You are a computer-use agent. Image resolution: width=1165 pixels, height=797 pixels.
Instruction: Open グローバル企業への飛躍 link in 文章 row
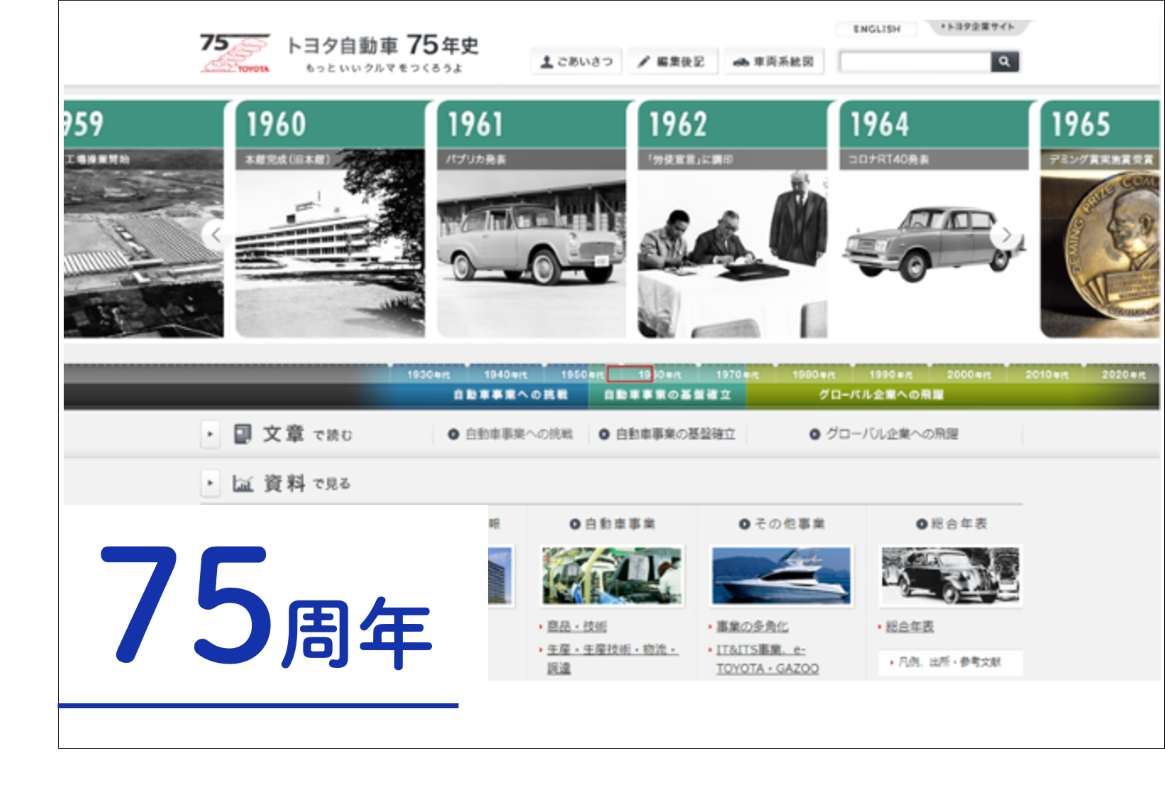click(884, 434)
